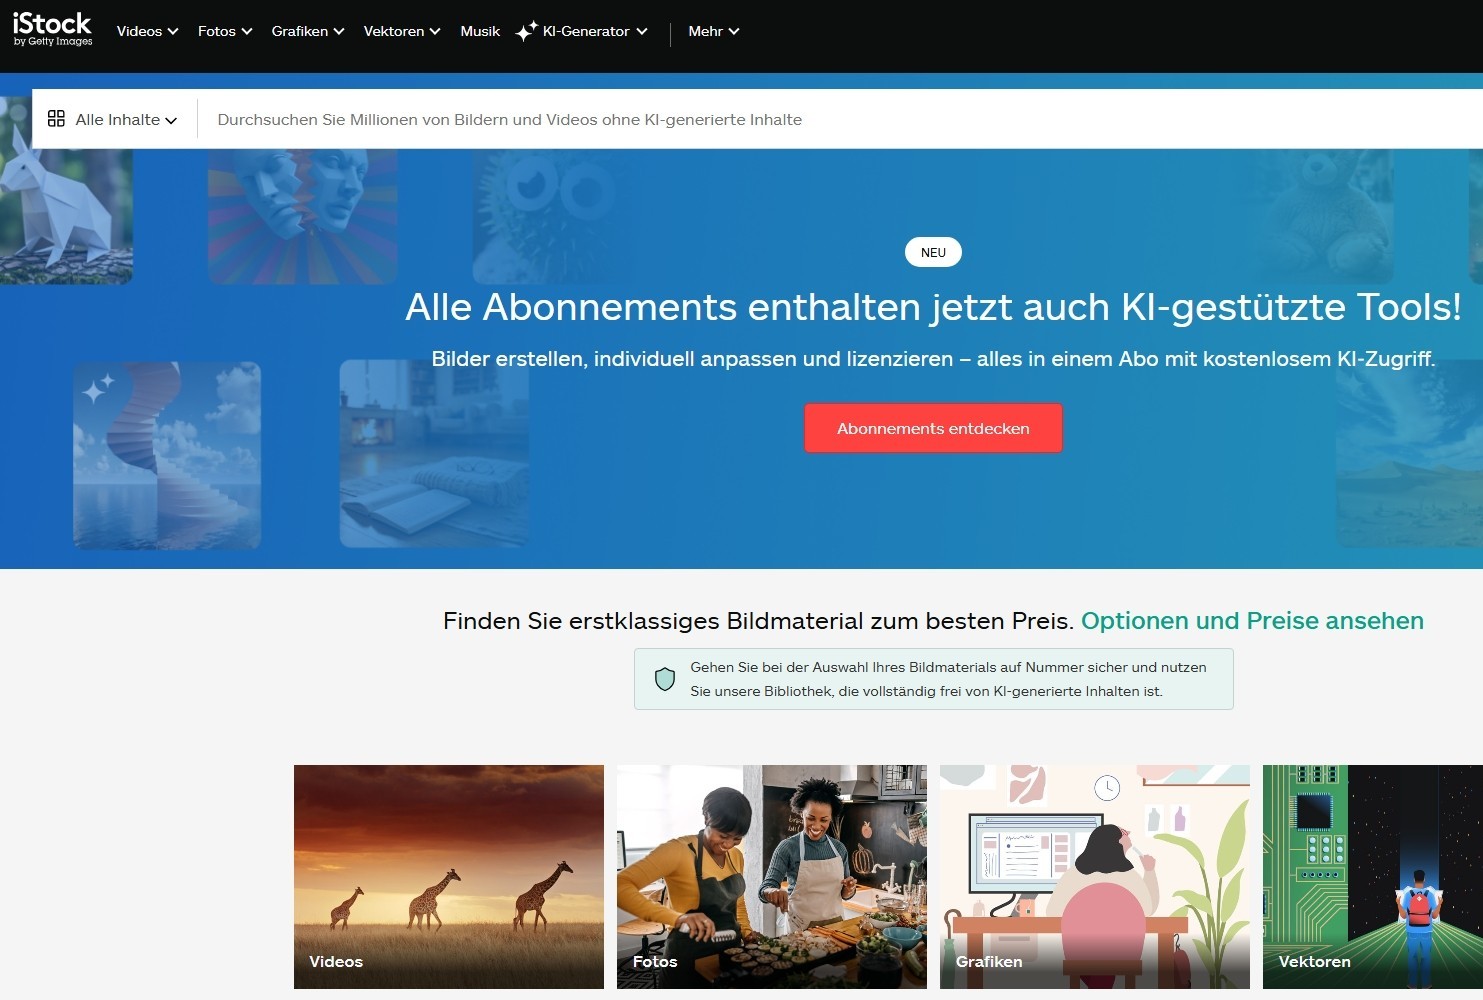
Task: Open the Videos giraffe sunset thumbnail
Action: (449, 877)
